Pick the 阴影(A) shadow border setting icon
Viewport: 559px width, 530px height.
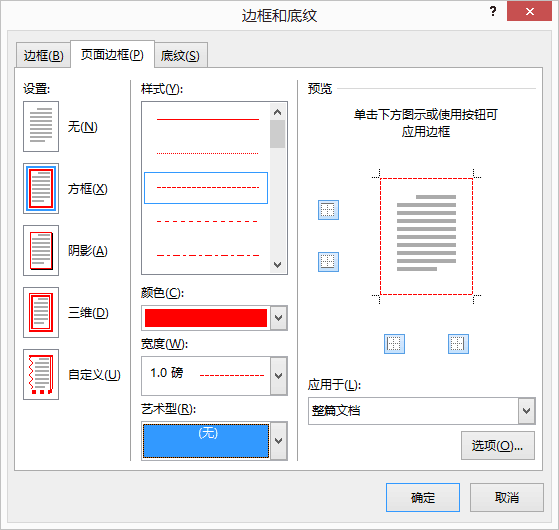point(41,251)
